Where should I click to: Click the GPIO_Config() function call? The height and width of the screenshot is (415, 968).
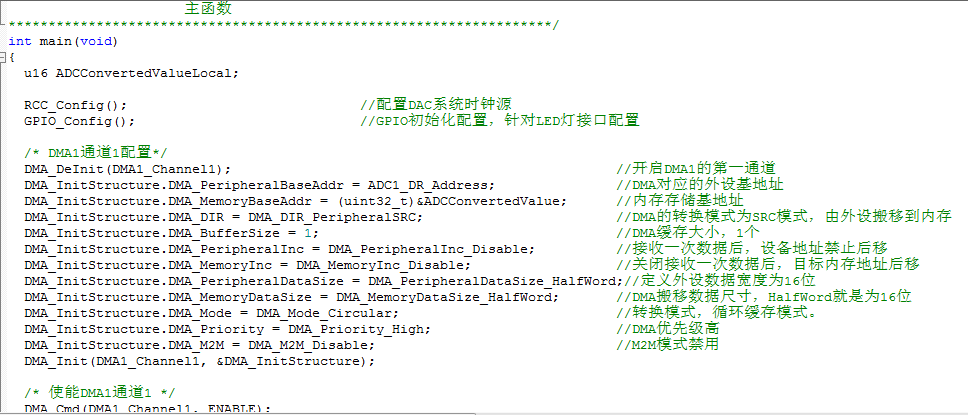[79, 121]
